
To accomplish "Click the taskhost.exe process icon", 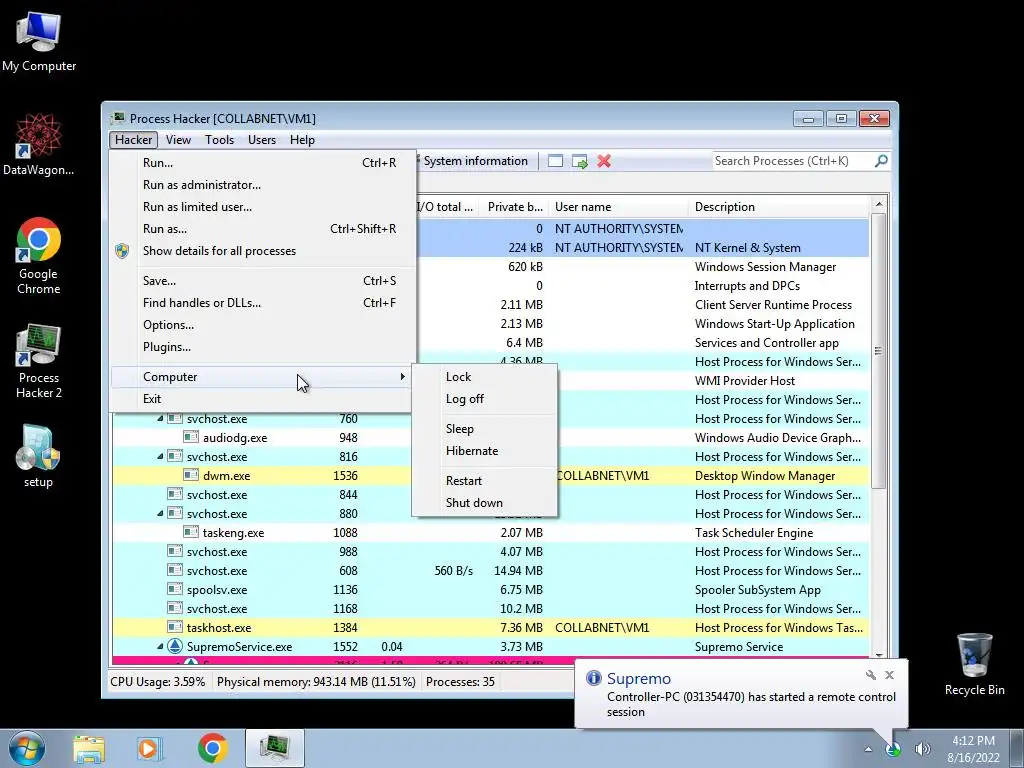I will point(174,628).
